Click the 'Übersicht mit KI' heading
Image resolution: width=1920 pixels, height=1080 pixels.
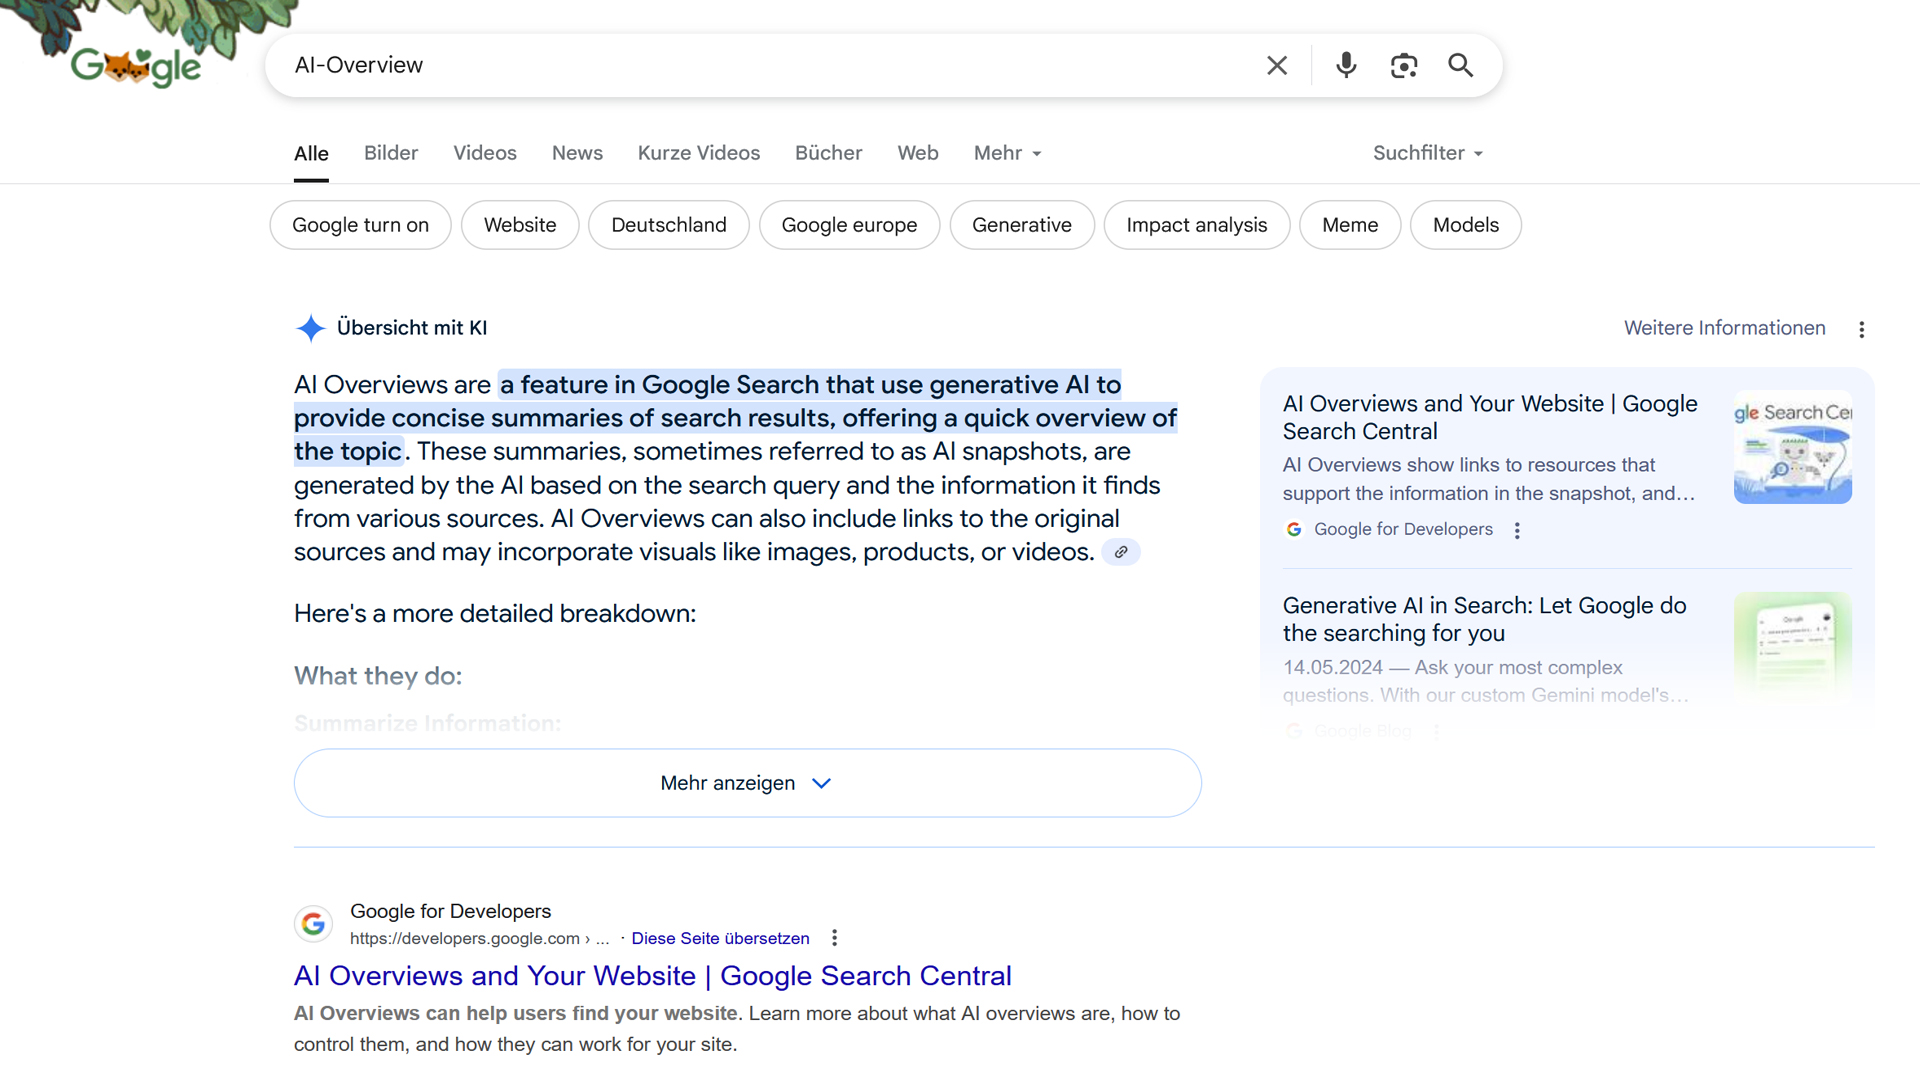(x=412, y=328)
